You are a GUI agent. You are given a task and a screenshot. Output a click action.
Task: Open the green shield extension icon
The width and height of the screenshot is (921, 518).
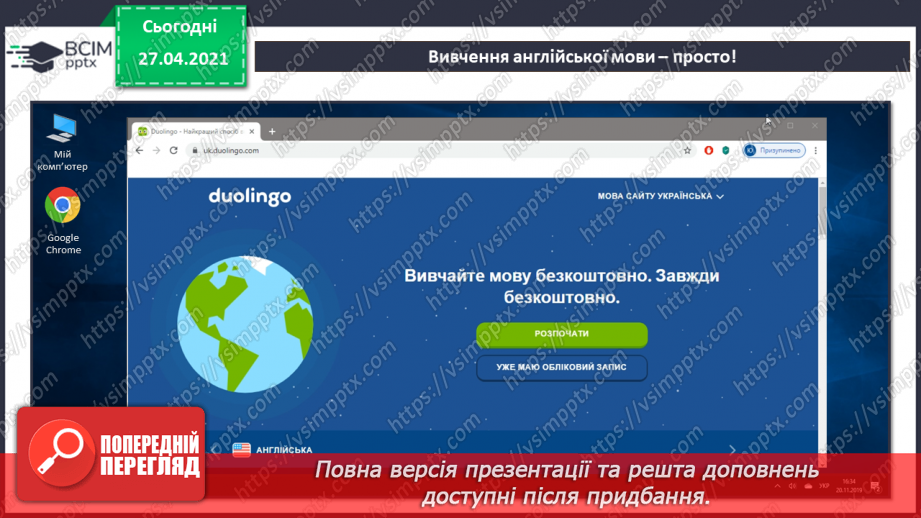click(x=726, y=150)
